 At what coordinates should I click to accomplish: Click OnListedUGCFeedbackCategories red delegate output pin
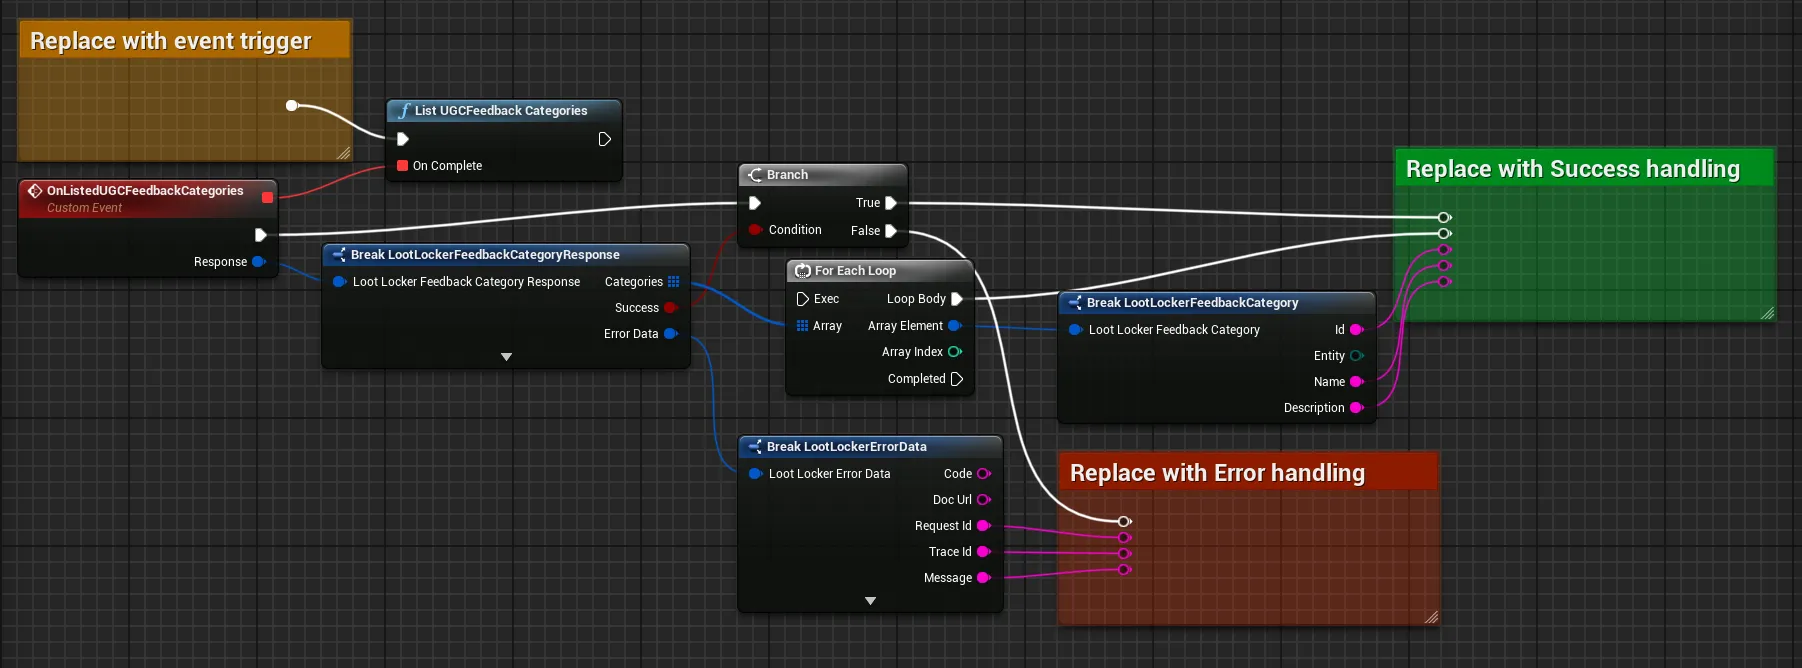click(267, 197)
